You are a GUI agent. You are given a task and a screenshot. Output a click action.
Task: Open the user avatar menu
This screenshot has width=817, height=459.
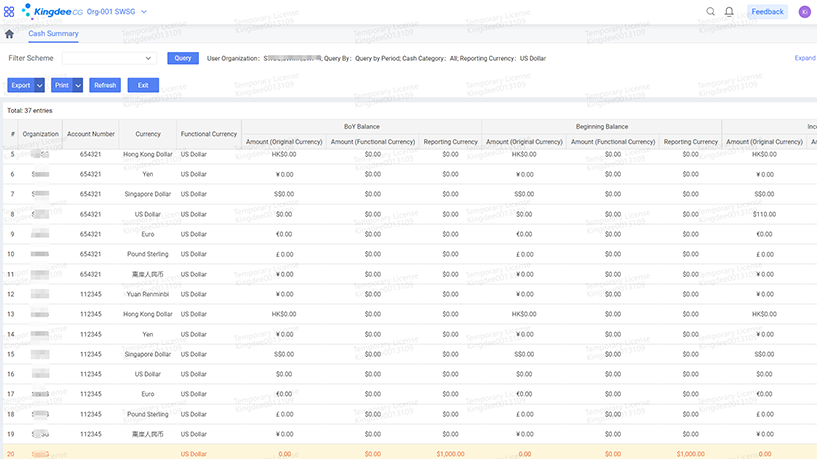point(804,12)
